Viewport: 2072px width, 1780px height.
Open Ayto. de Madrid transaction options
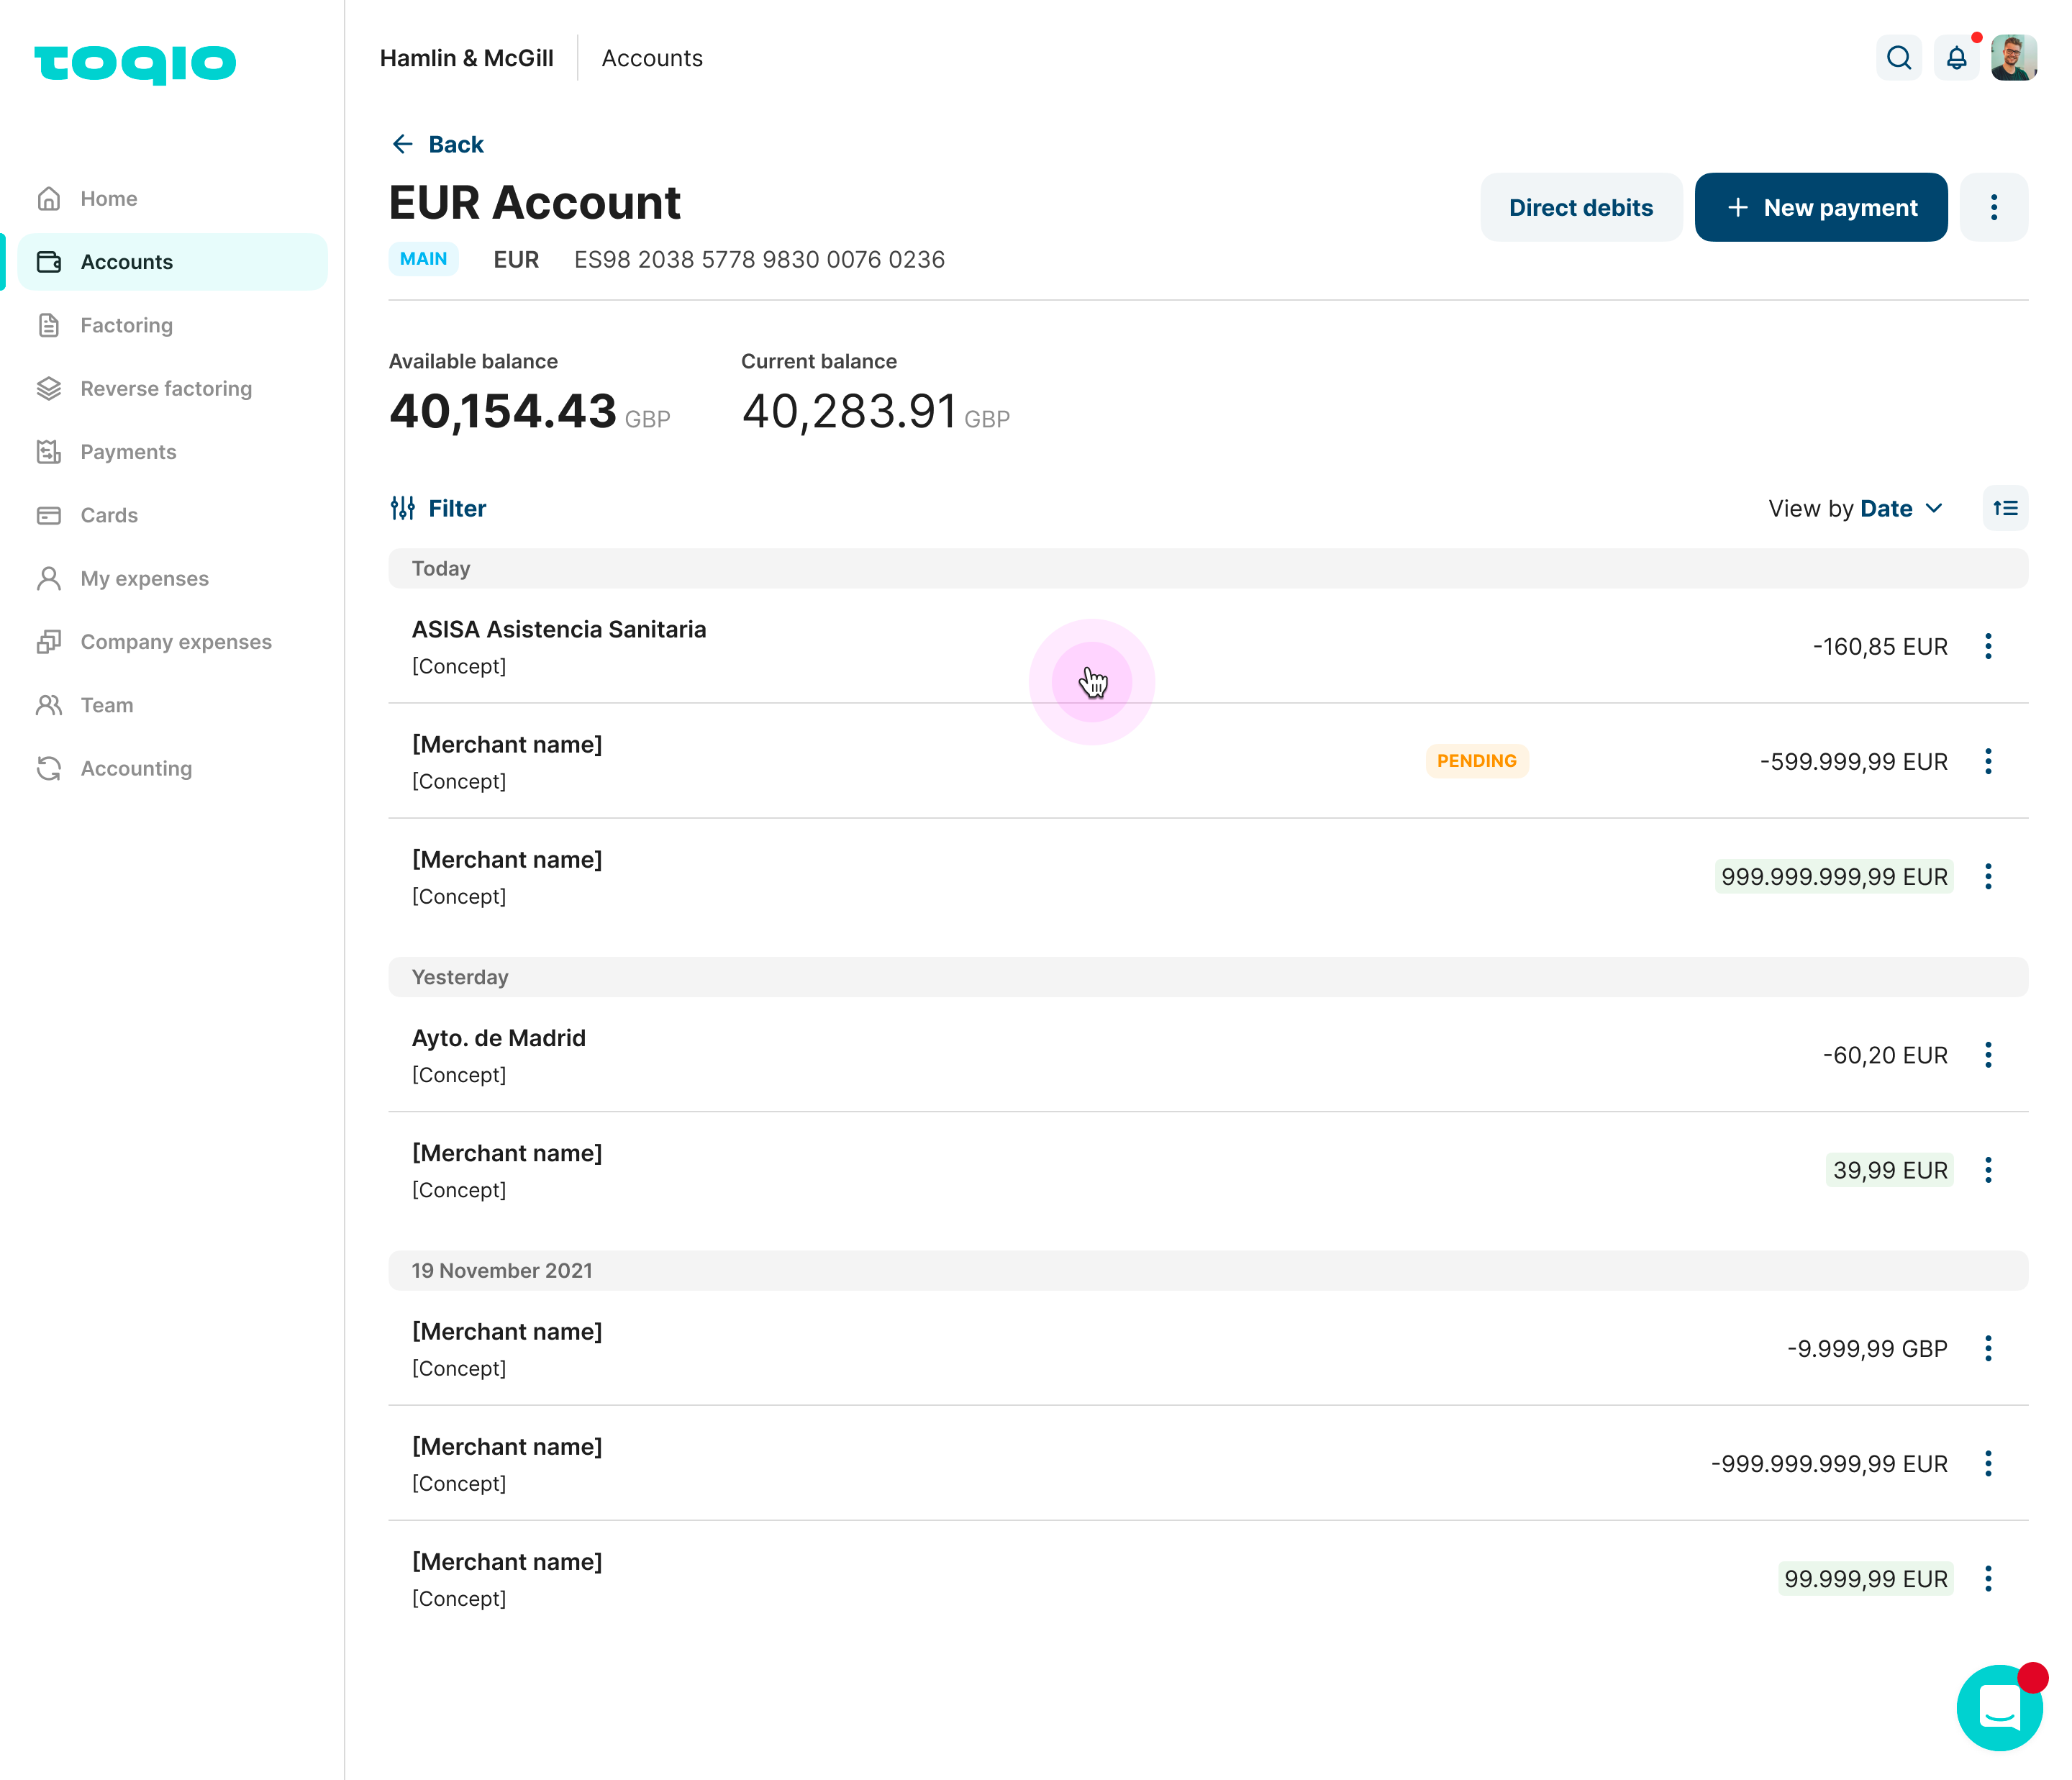pos(1988,1055)
